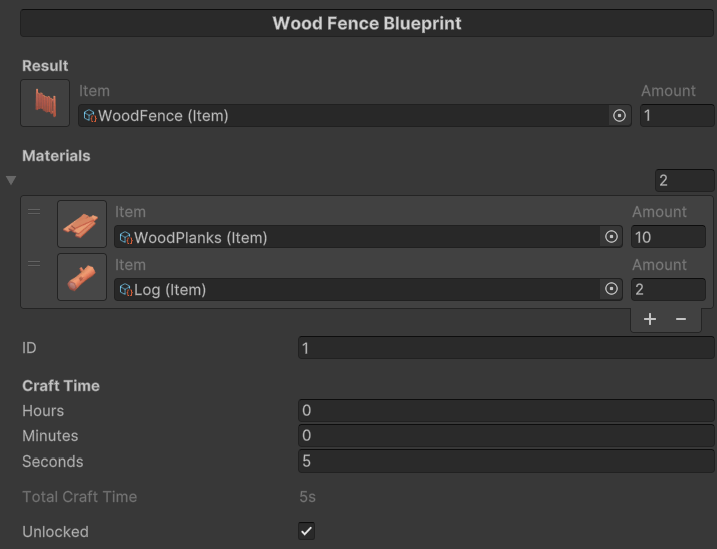Click the Seconds craft time field
Screen dimensions: 717x549
(x=505, y=462)
